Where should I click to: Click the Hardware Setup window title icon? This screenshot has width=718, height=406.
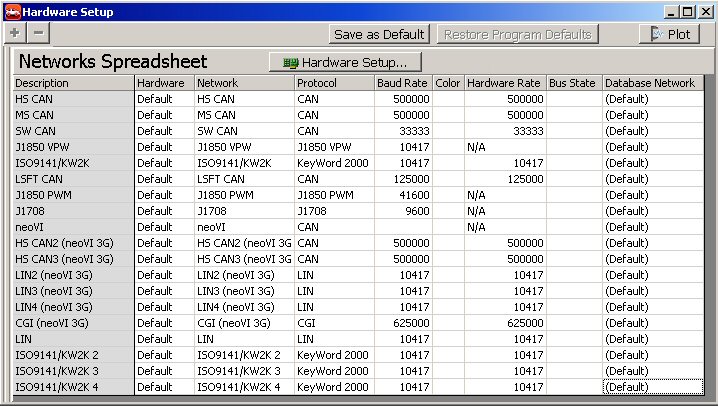12,11
